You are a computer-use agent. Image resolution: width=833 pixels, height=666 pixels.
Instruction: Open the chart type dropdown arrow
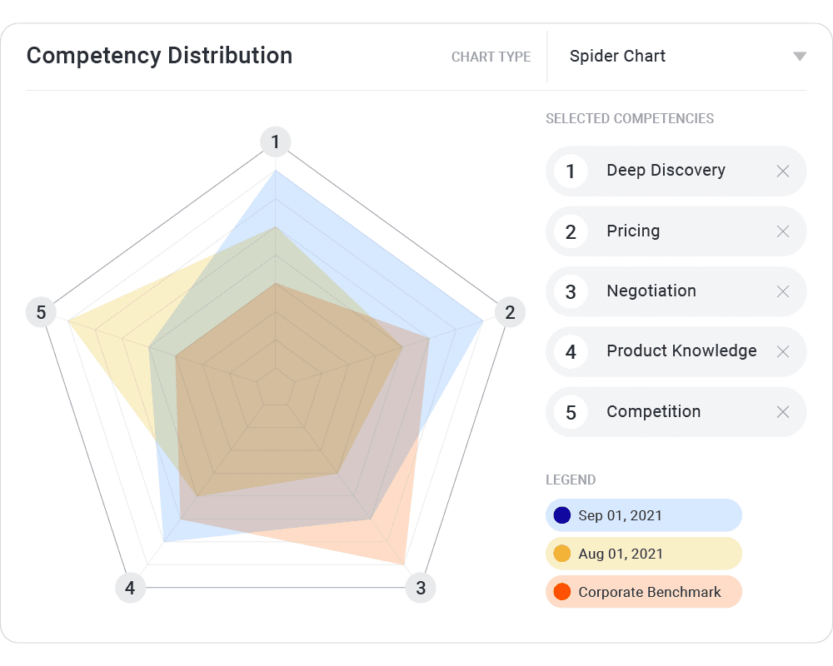click(799, 57)
